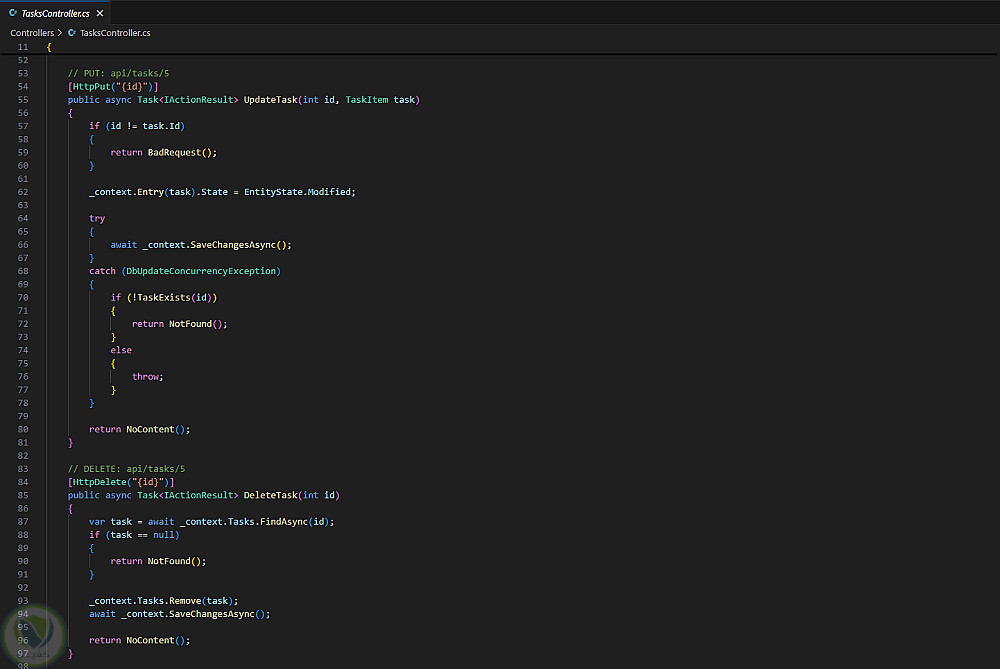Select the TasksController.cs editor tab
Viewport: 1000px width, 669px height.
56,13
